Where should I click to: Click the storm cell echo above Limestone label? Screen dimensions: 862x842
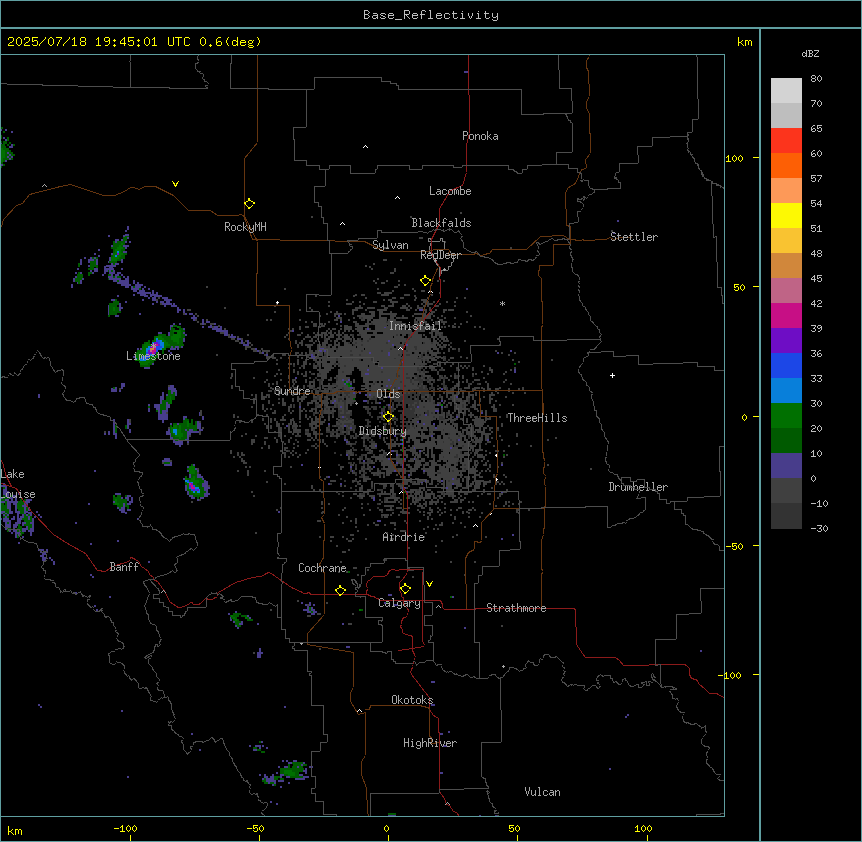coord(160,344)
